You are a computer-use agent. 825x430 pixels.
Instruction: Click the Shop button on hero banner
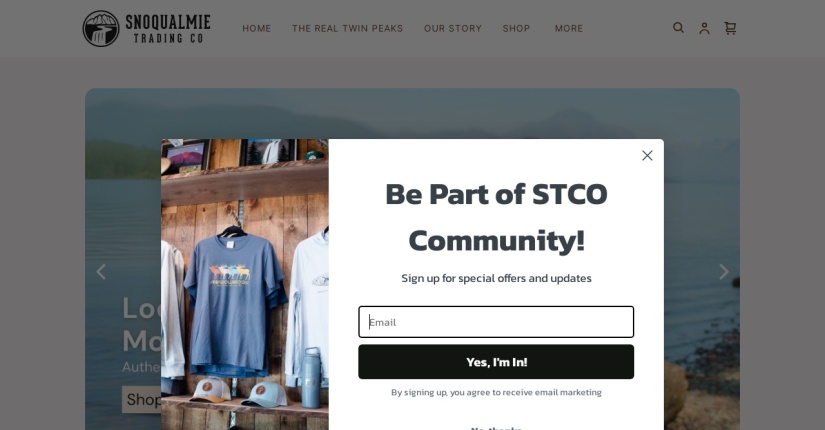click(x=142, y=399)
